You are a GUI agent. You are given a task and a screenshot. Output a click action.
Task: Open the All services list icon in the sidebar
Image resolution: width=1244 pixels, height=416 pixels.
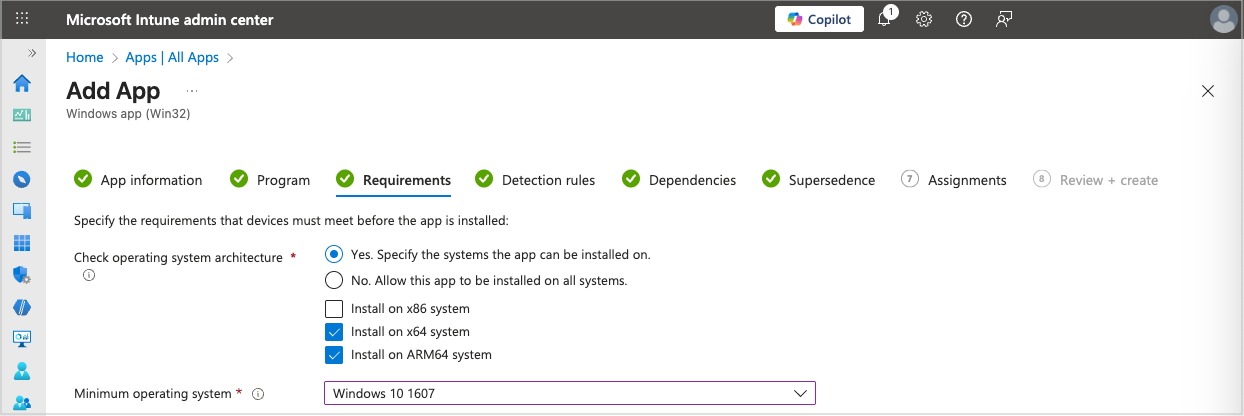22,147
